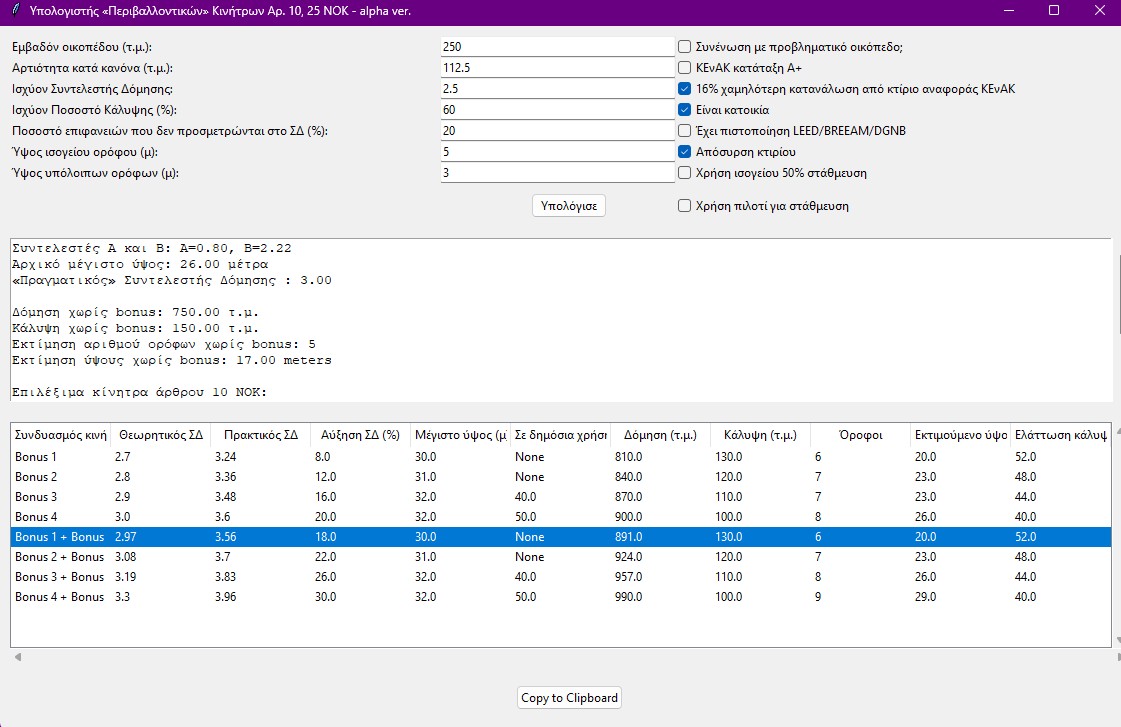1121x727 pixels.
Task: Click the 'Όροφοι' column header
Action: [861, 435]
